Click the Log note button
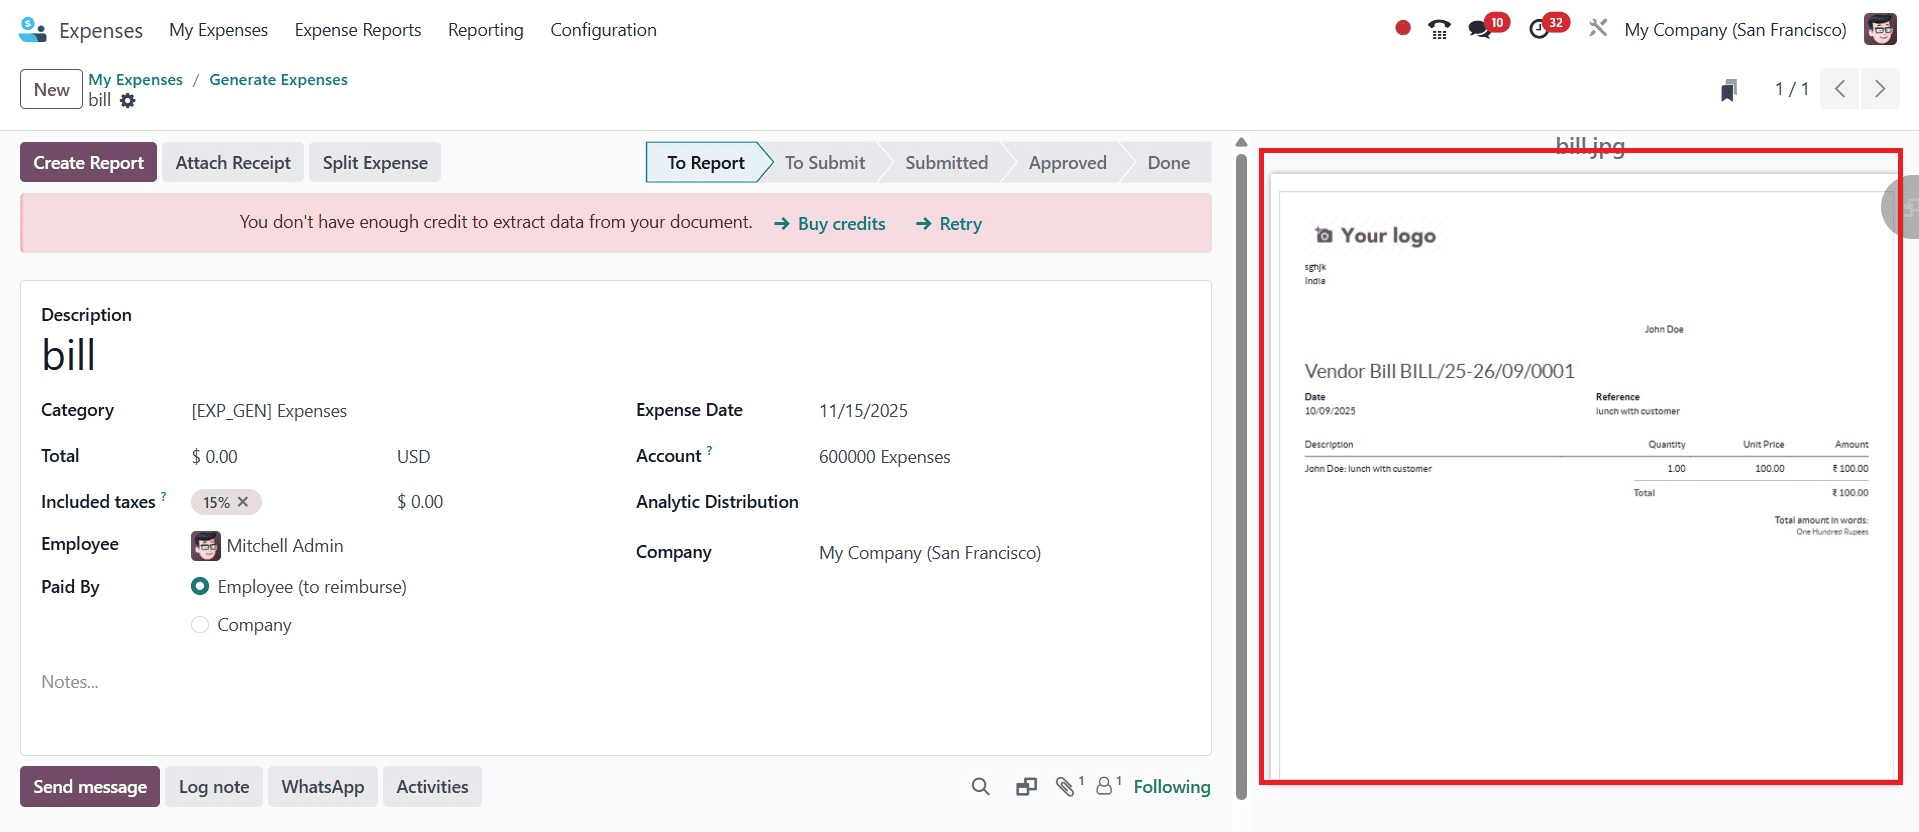 click(214, 787)
